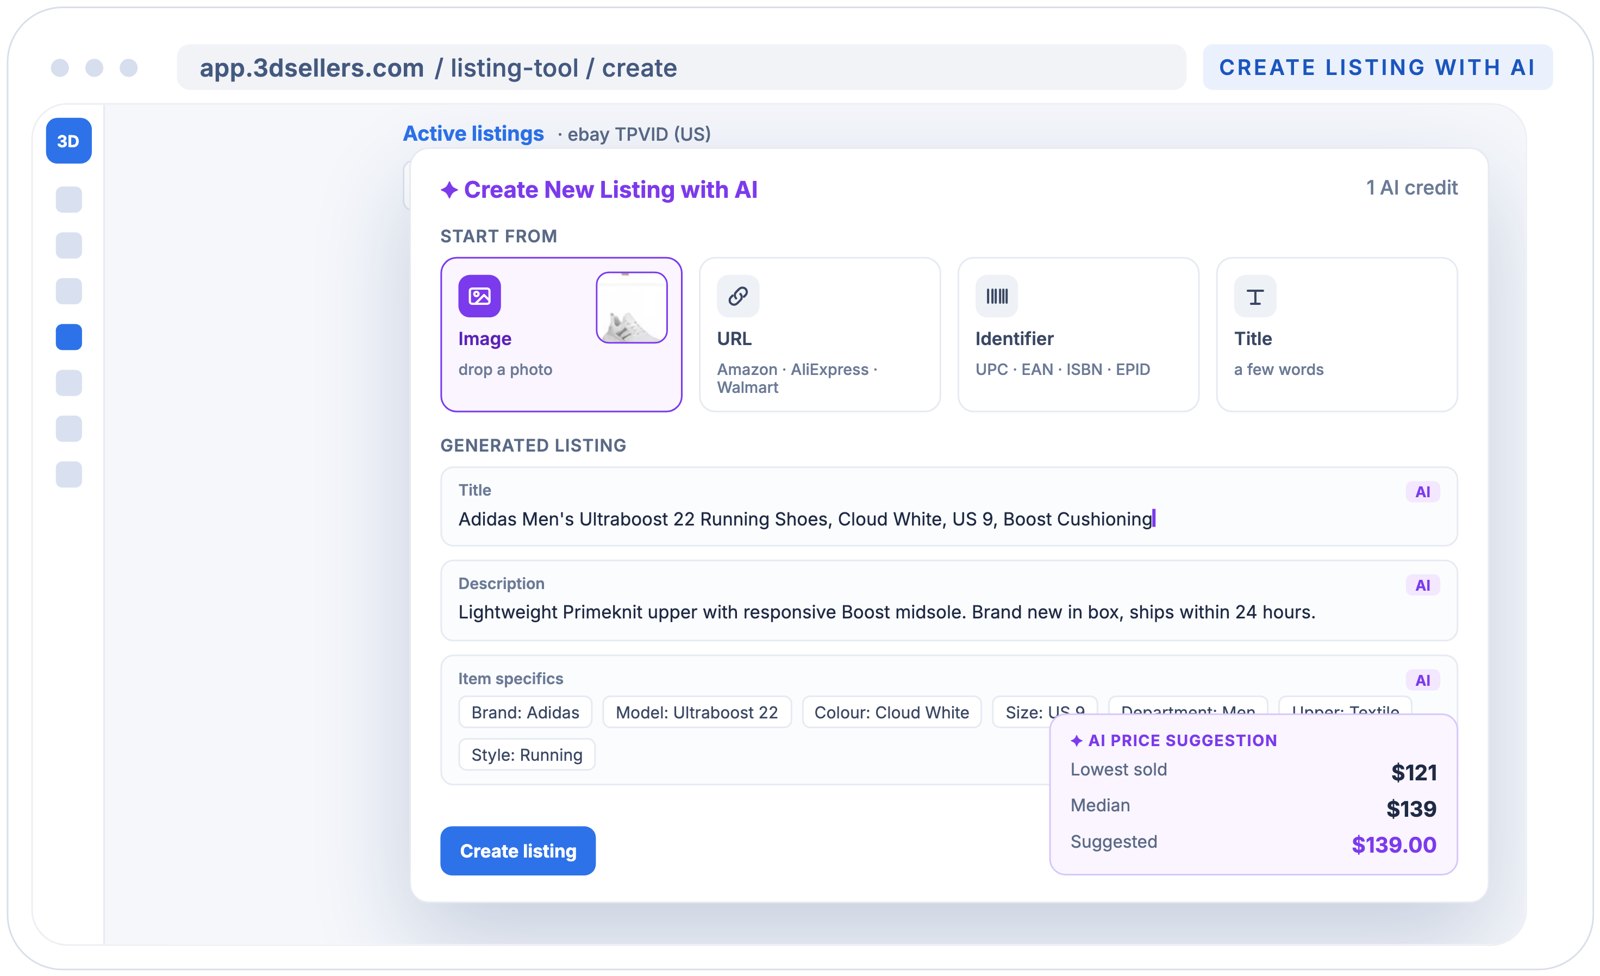Click the UPC · EAN · ISBN · EPID text

(1063, 369)
